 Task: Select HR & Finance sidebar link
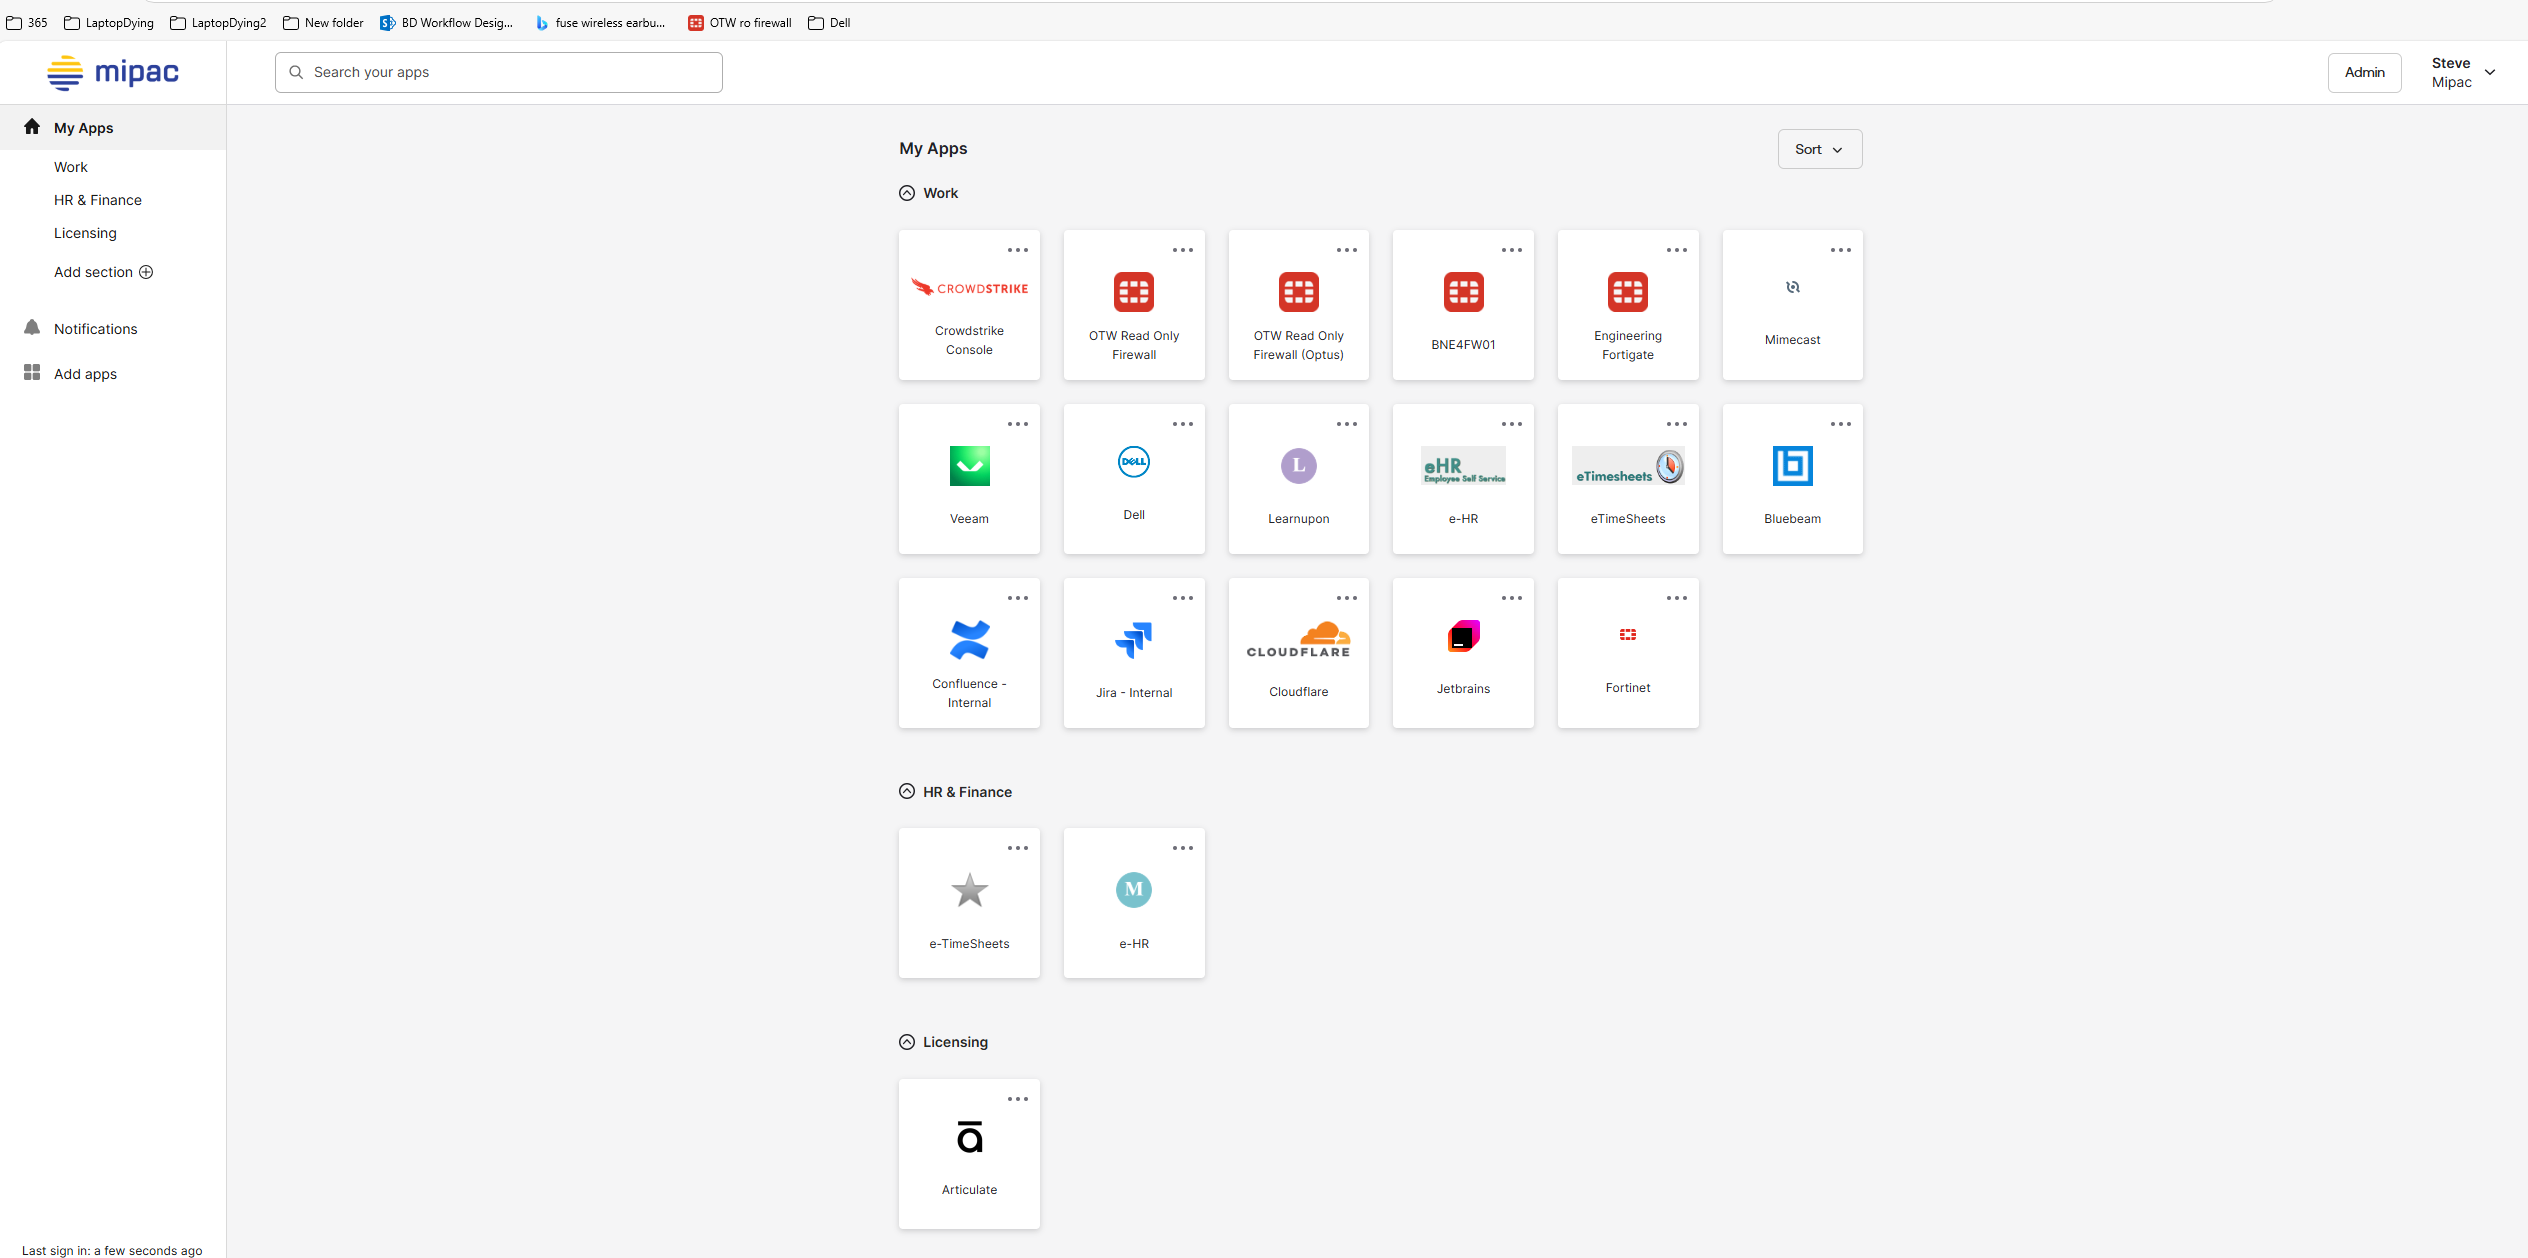98,200
